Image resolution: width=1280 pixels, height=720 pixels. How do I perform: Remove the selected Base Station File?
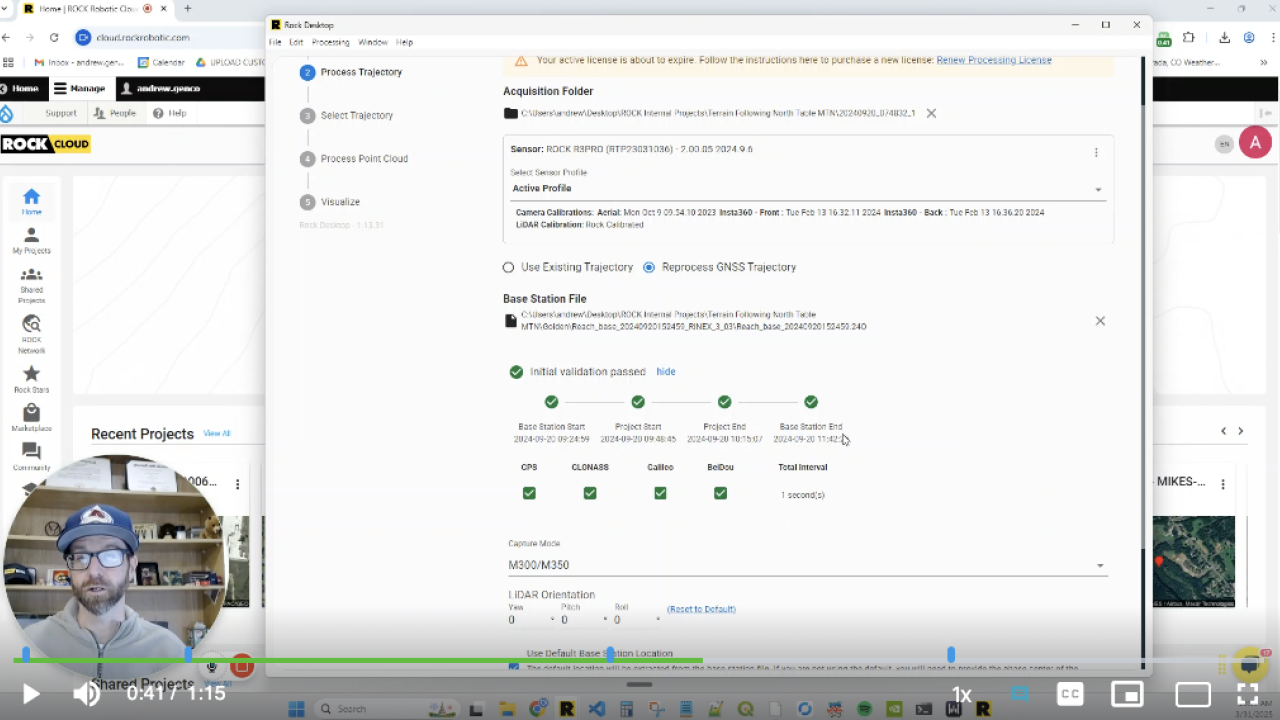[x=1100, y=320]
